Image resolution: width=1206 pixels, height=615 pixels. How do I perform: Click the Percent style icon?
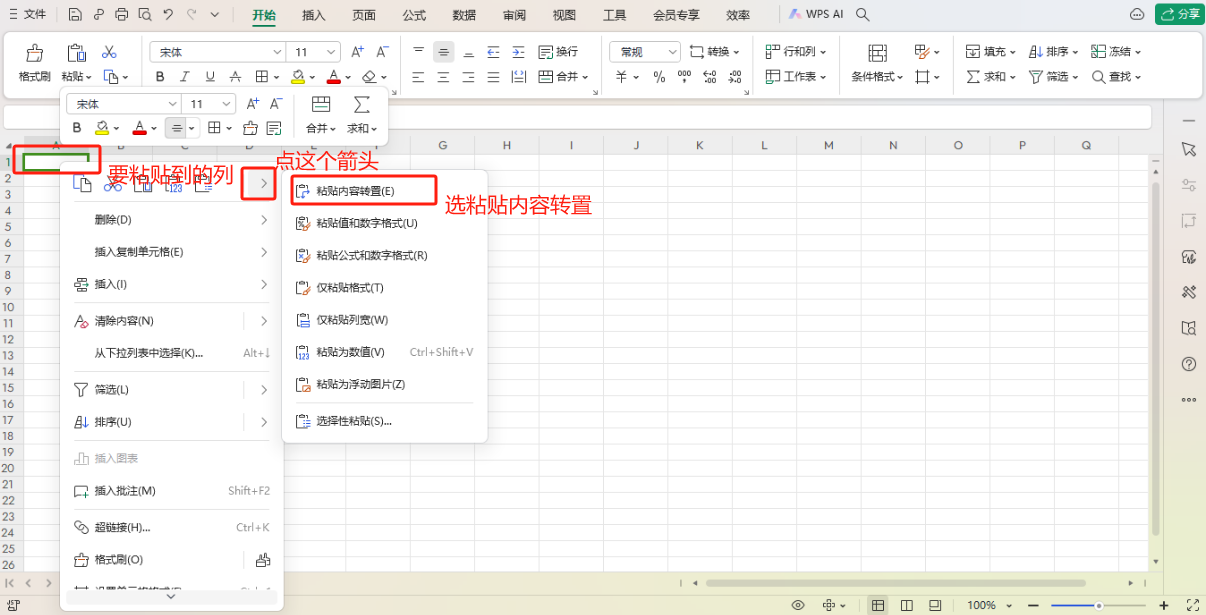coord(660,77)
